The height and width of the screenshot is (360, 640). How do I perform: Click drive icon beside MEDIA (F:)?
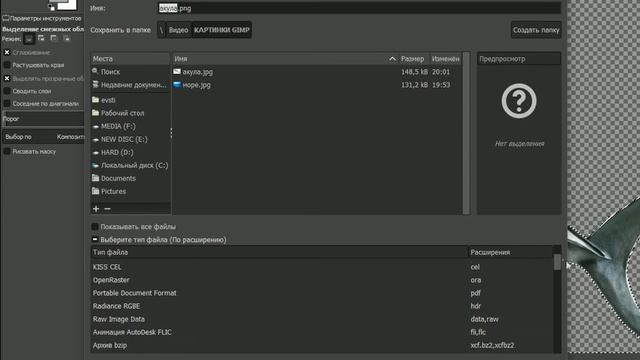click(96, 127)
